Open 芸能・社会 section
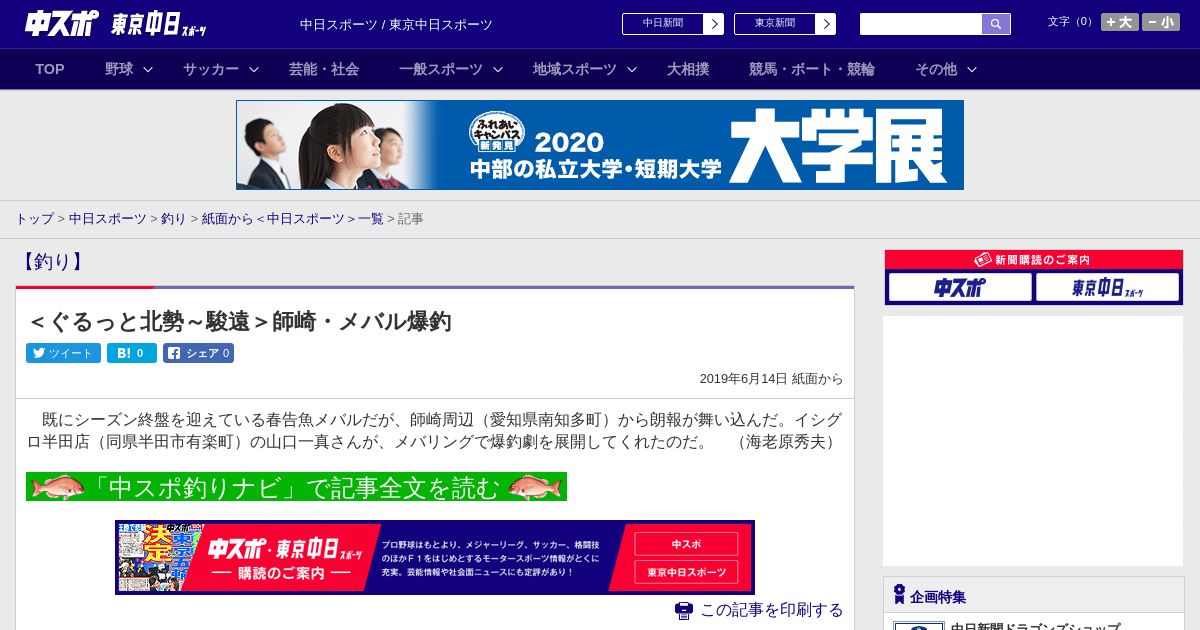 click(x=324, y=69)
